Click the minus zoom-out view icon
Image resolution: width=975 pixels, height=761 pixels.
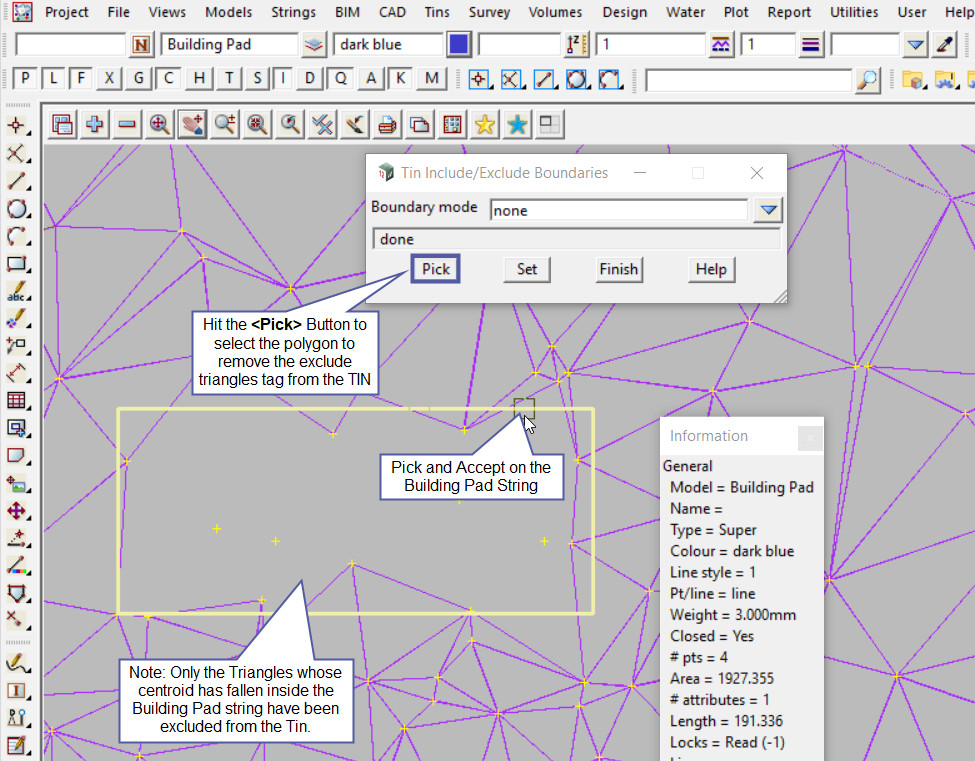[127, 124]
